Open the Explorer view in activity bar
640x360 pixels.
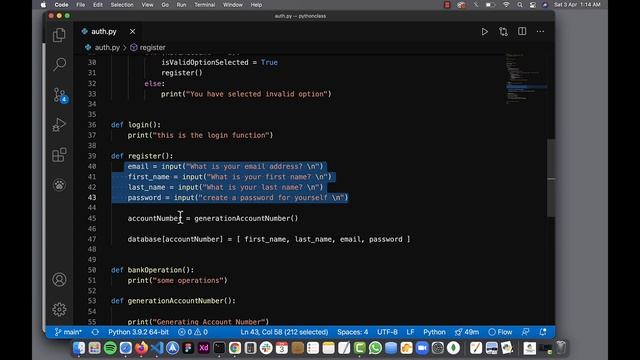(59, 35)
